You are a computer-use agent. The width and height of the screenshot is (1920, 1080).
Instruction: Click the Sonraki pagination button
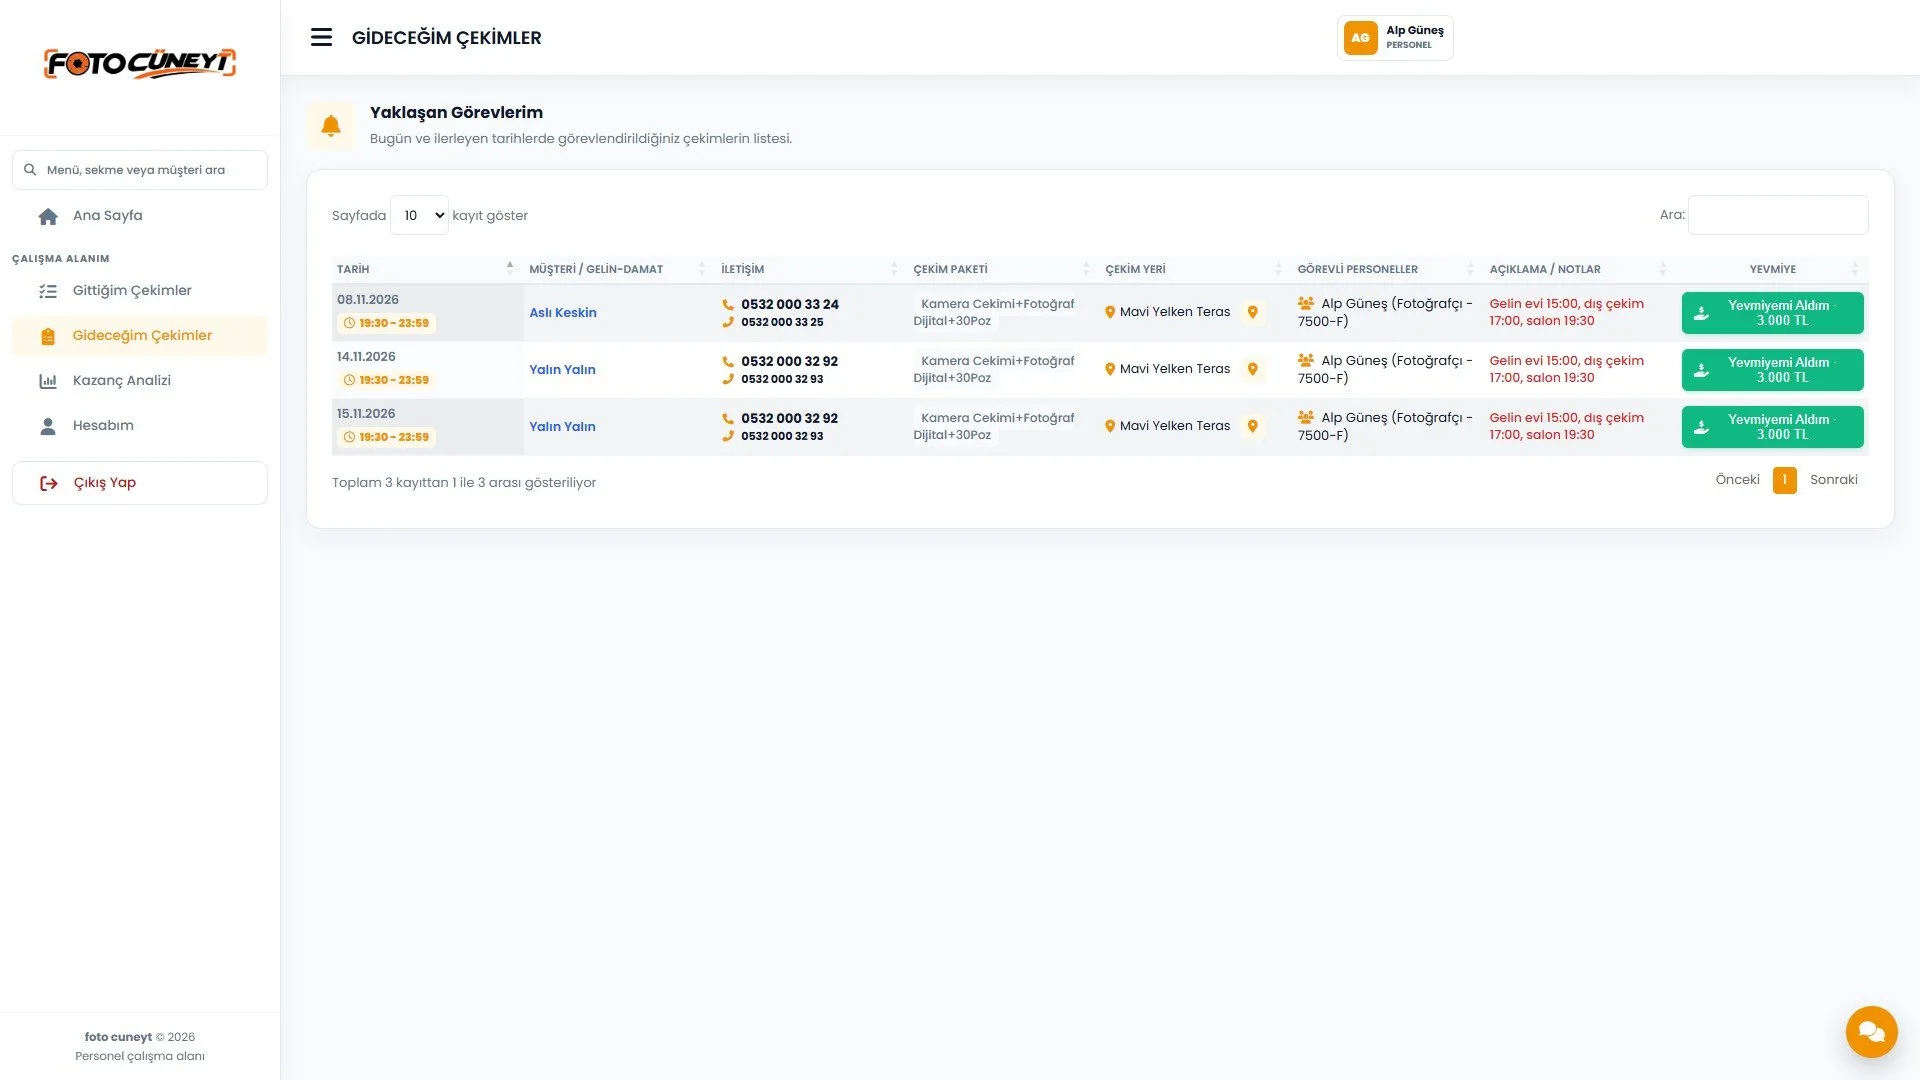pyautogui.click(x=1833, y=480)
